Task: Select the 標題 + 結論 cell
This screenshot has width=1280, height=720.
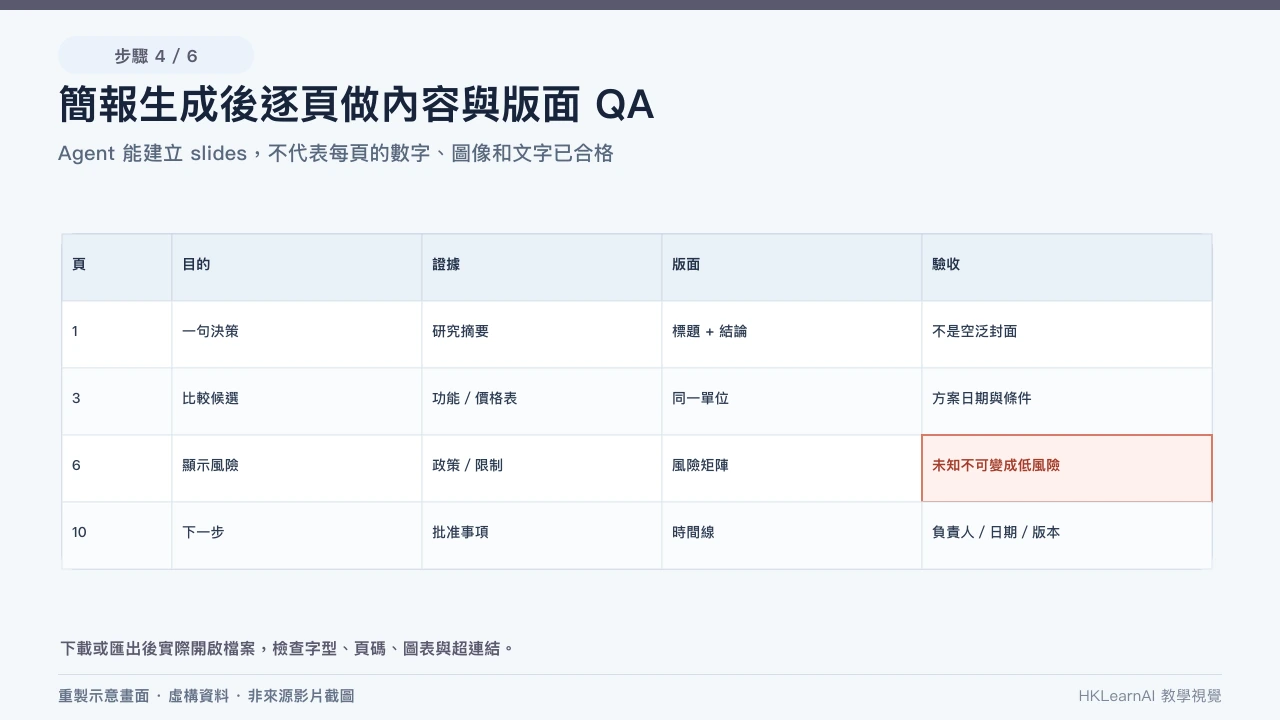Action: pos(792,334)
